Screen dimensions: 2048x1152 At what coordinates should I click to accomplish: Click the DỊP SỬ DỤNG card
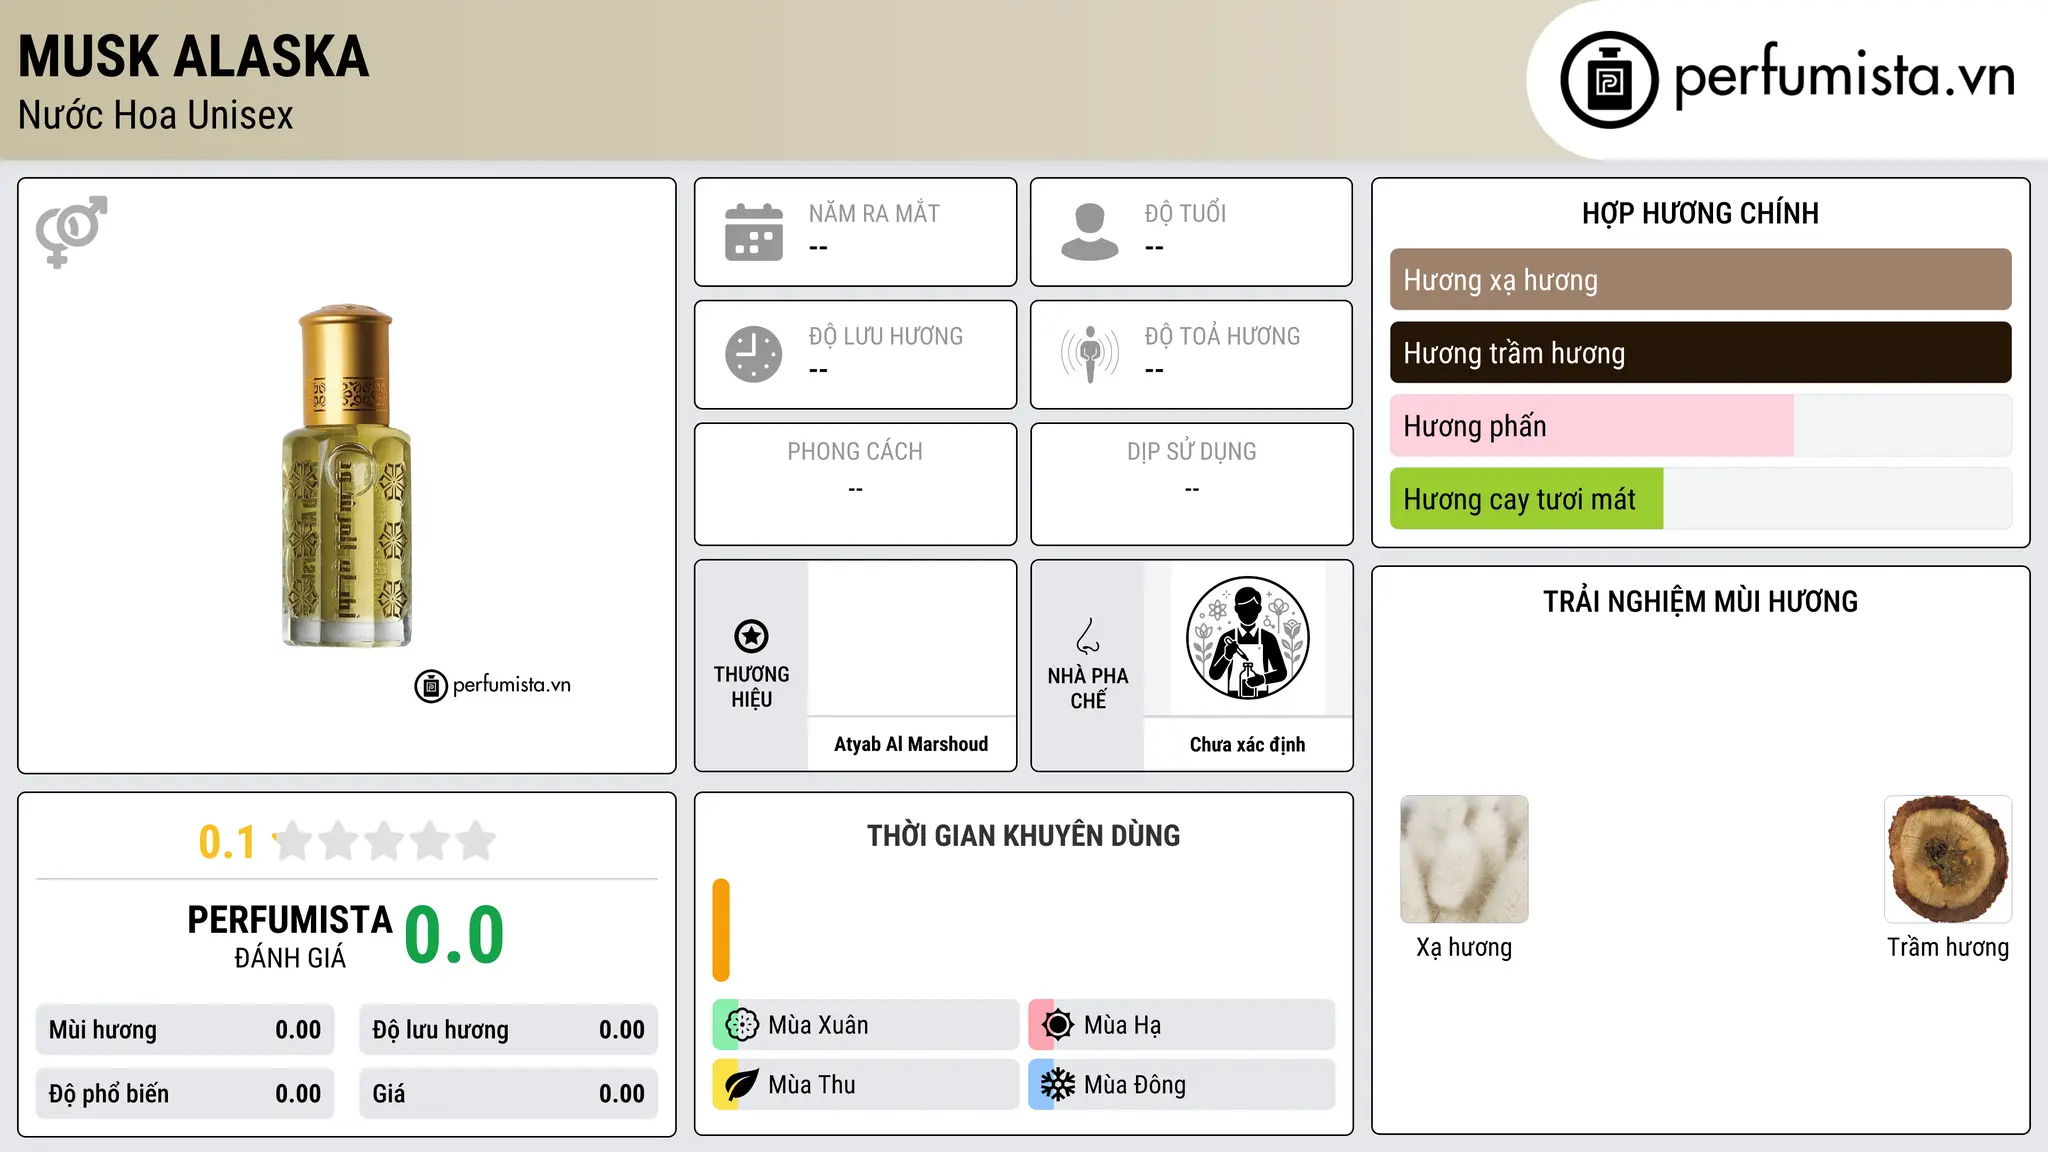(x=1191, y=484)
